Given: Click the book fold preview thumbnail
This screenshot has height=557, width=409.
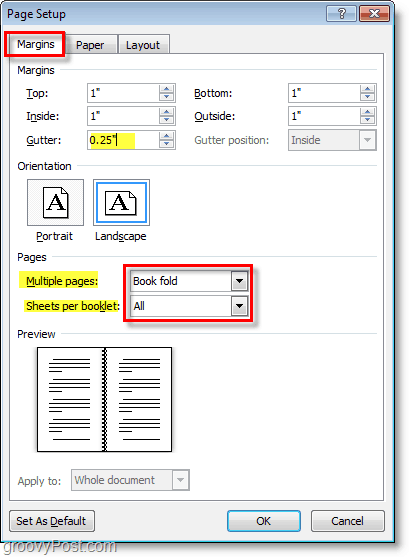Looking at the screenshot, I should [x=104, y=399].
